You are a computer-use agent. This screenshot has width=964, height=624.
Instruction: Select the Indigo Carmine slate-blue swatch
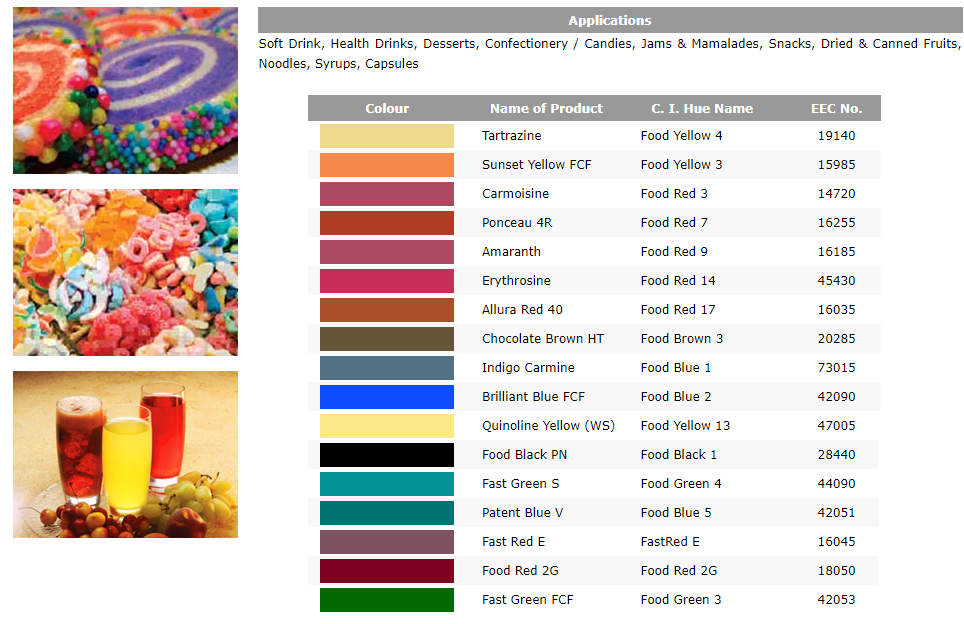coord(387,368)
